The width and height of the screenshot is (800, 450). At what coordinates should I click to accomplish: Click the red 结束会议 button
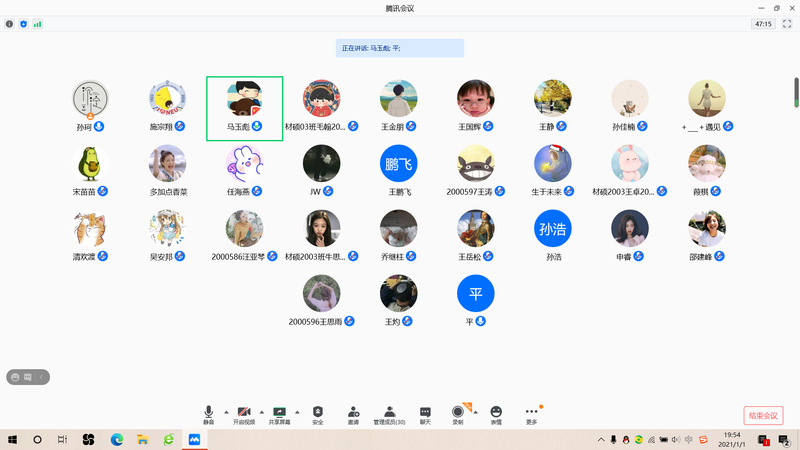click(x=763, y=415)
